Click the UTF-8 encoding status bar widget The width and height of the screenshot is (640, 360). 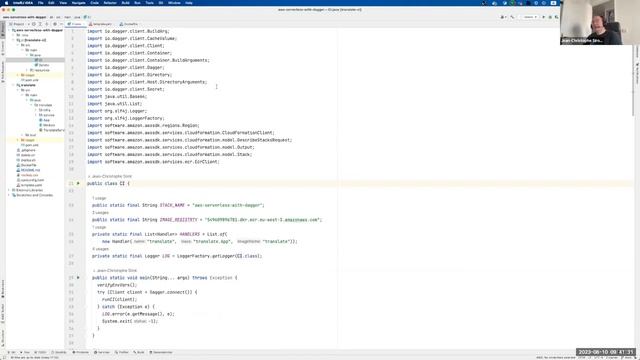(599, 358)
